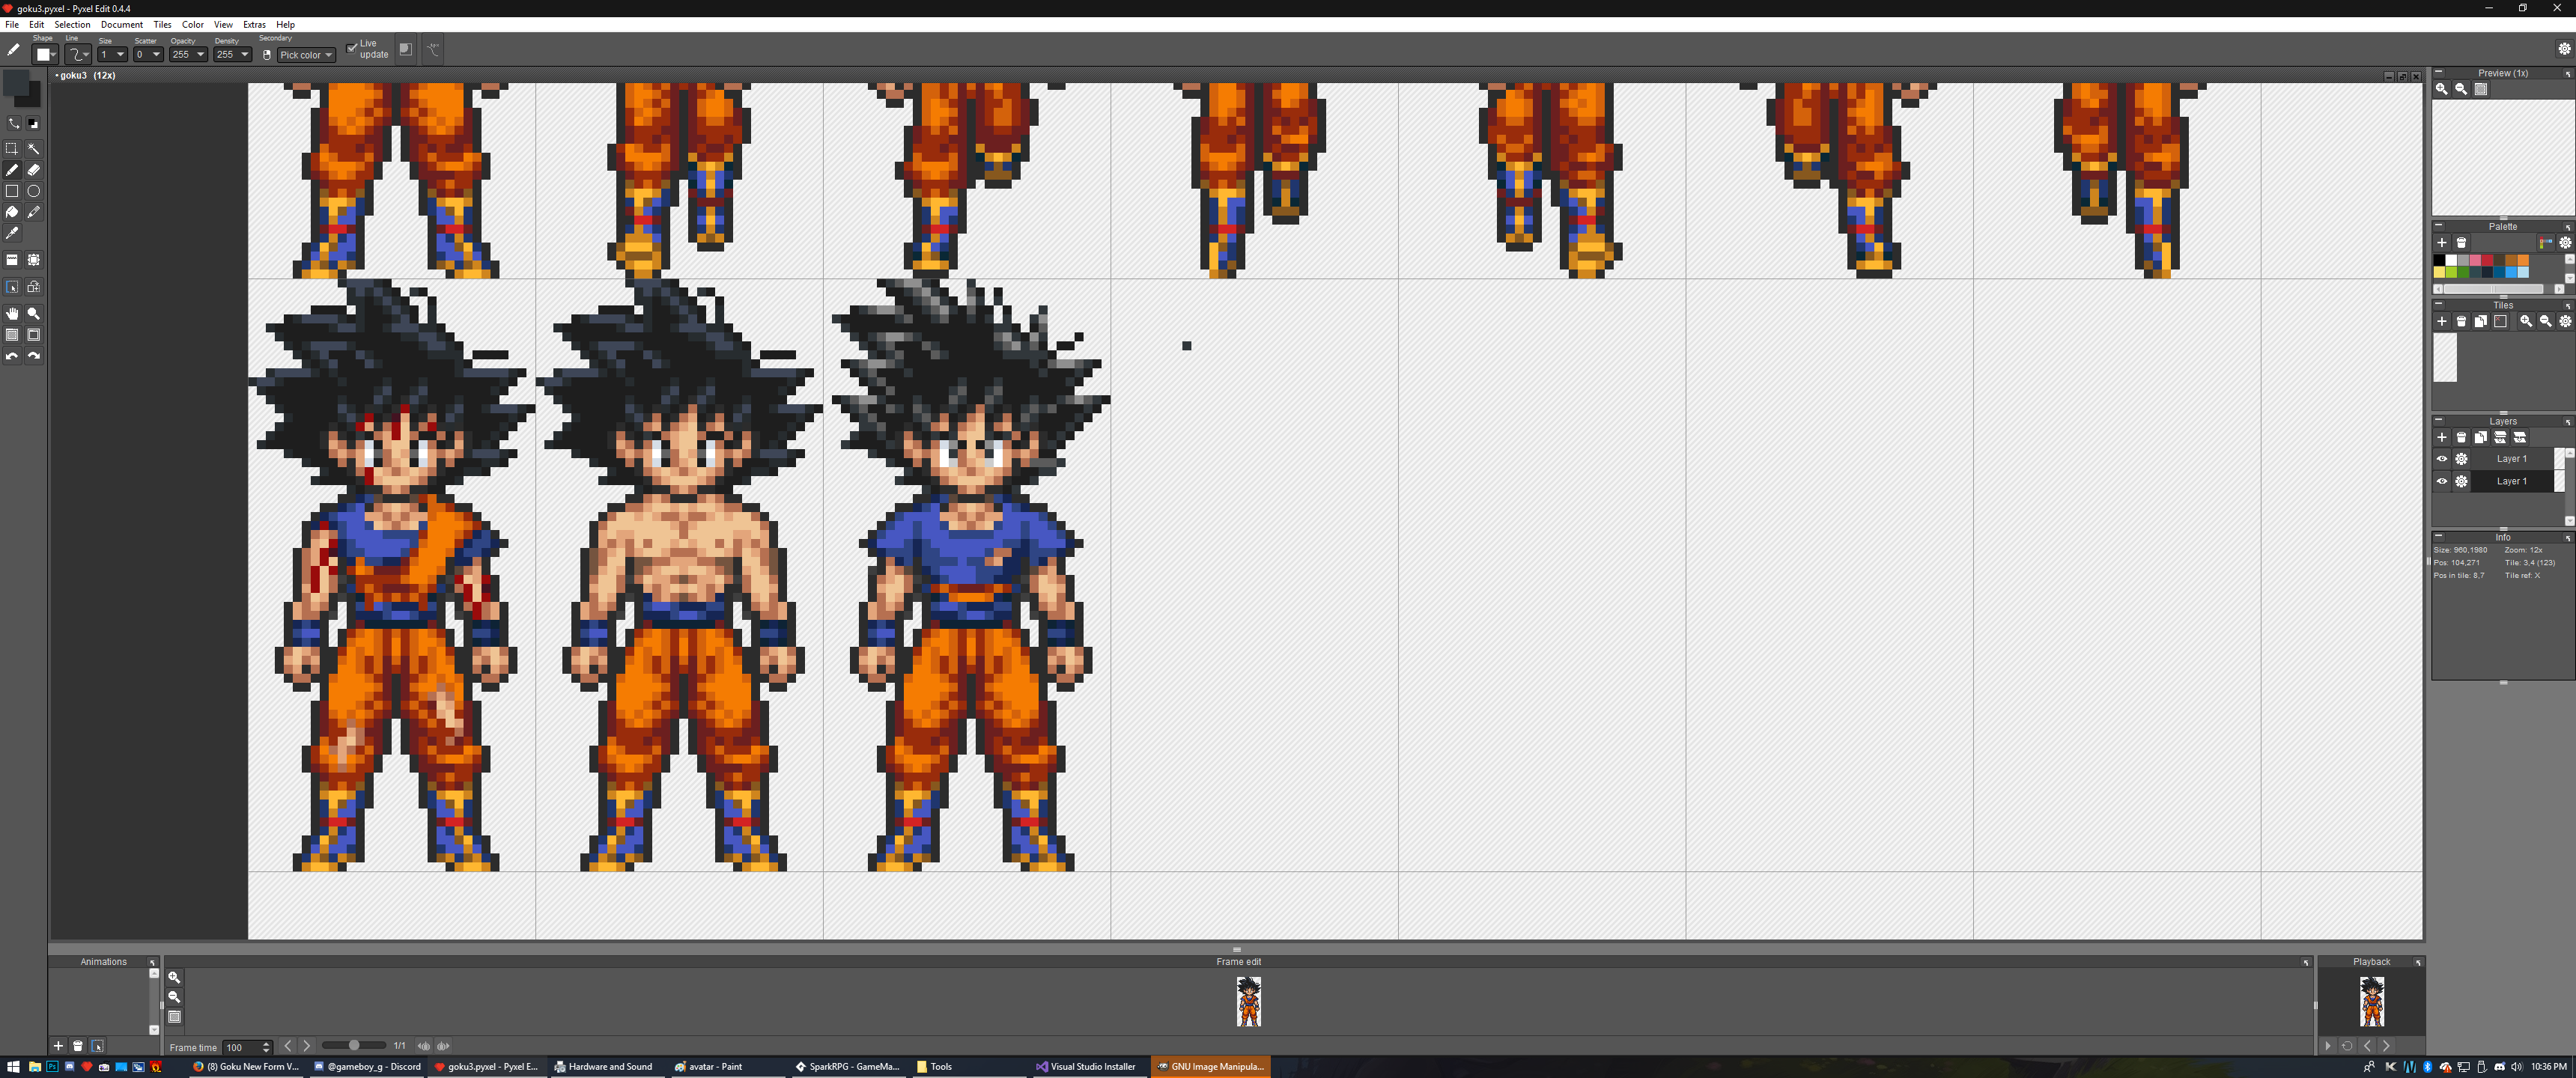The height and width of the screenshot is (1078, 2576).
Task: Open the View menu
Action: click(223, 25)
